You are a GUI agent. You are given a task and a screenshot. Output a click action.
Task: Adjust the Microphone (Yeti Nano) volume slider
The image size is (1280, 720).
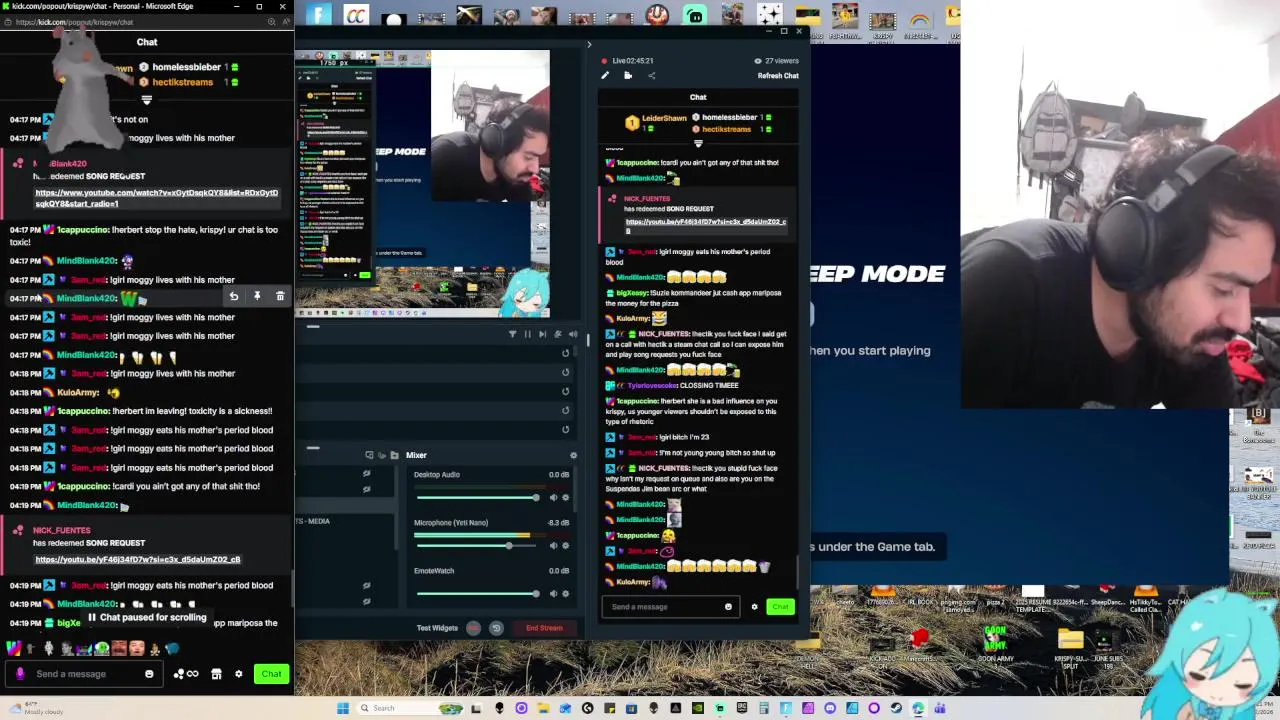pos(478,546)
